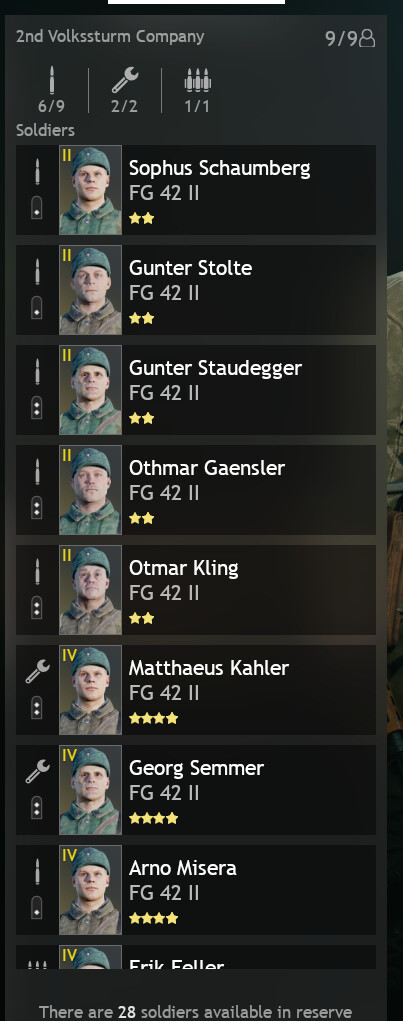Click rank insignia icon beside Gunter Staudegger
The width and height of the screenshot is (403, 1021).
point(37,408)
